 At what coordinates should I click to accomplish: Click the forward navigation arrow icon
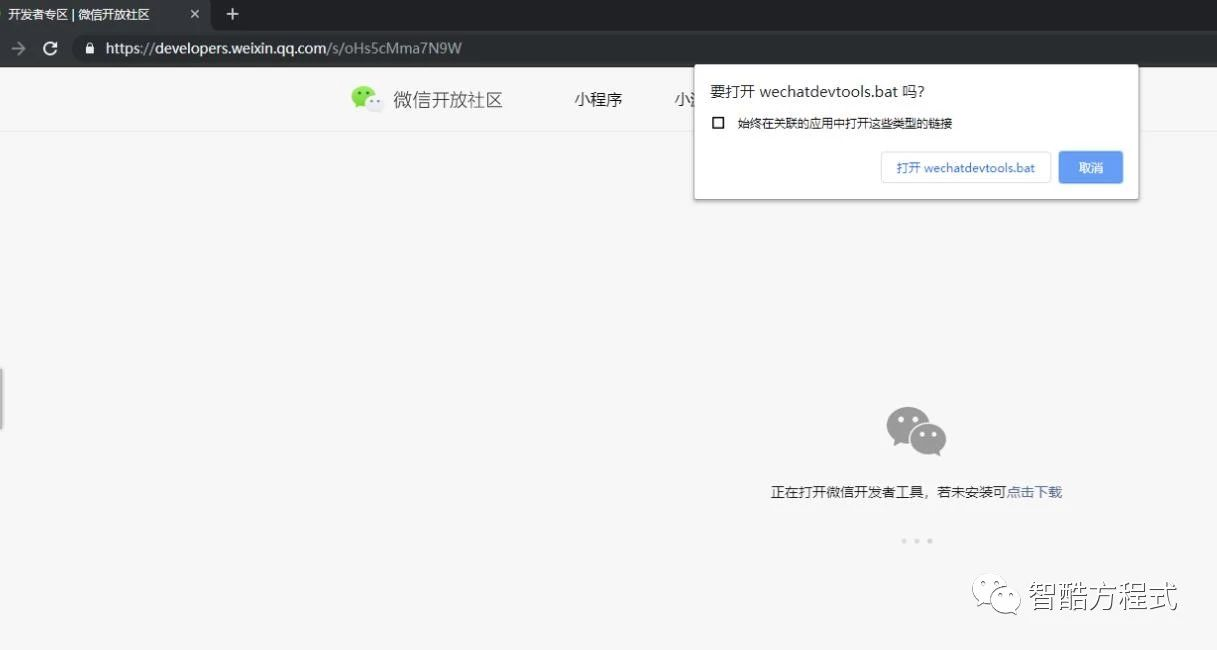click(18, 47)
